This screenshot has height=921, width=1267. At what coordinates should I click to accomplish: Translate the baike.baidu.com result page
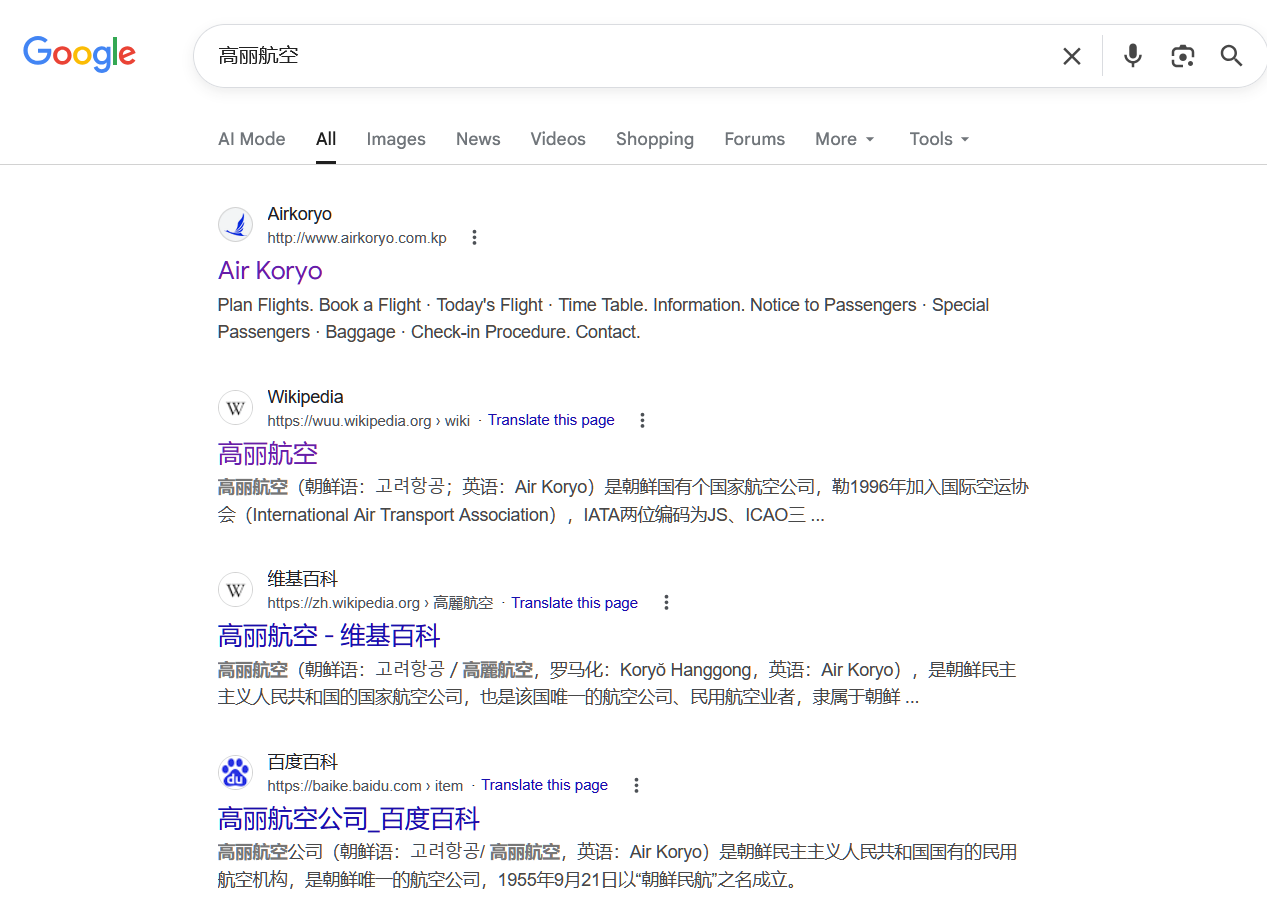pos(544,785)
